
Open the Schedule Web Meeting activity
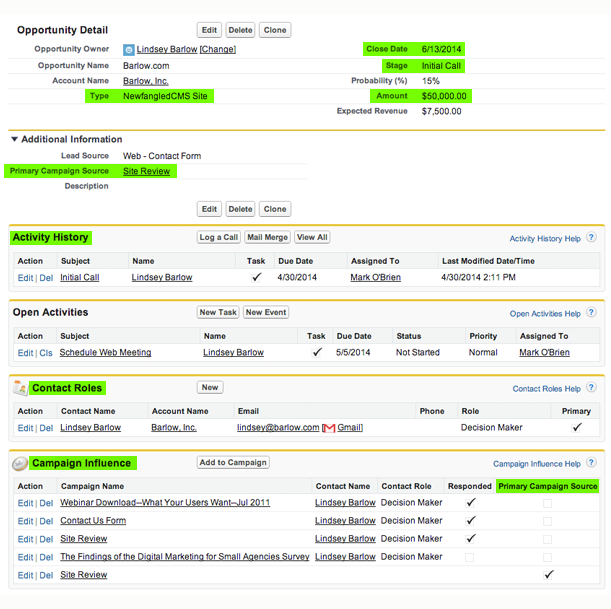pyautogui.click(x=105, y=353)
